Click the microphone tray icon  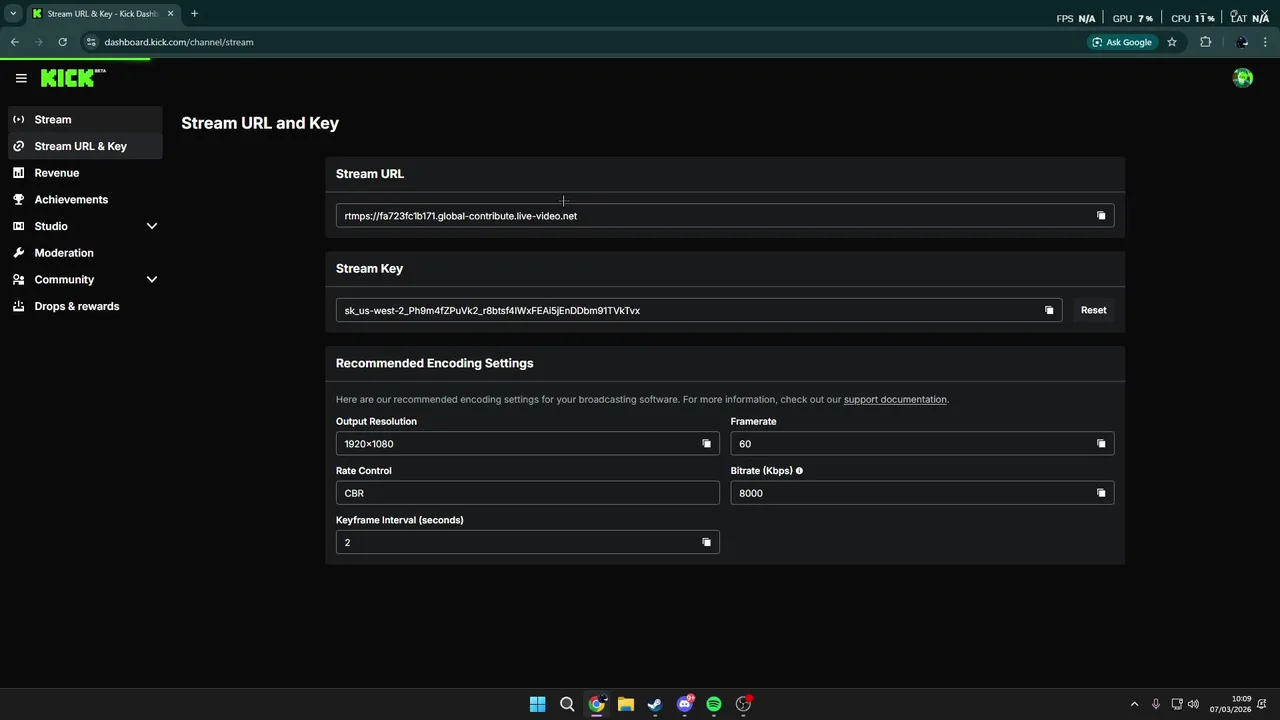click(x=1156, y=704)
